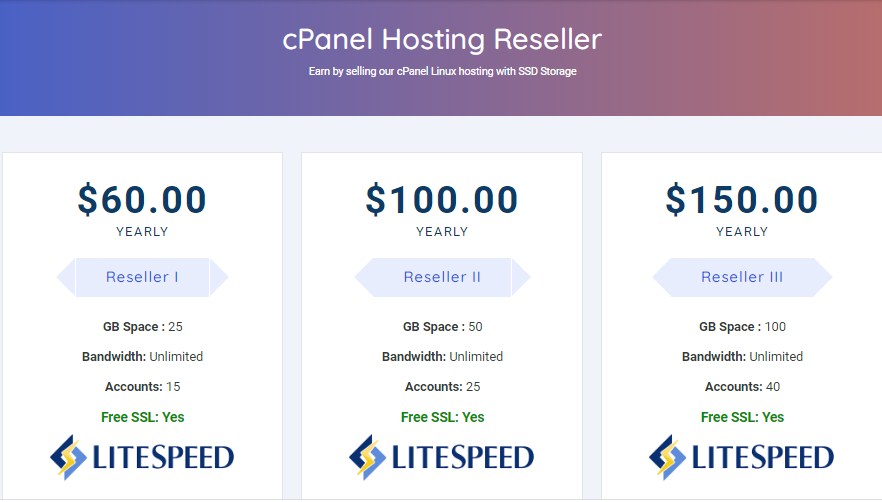The height and width of the screenshot is (502, 882).
Task: Select the Reseller III plan badge
Action: (742, 277)
